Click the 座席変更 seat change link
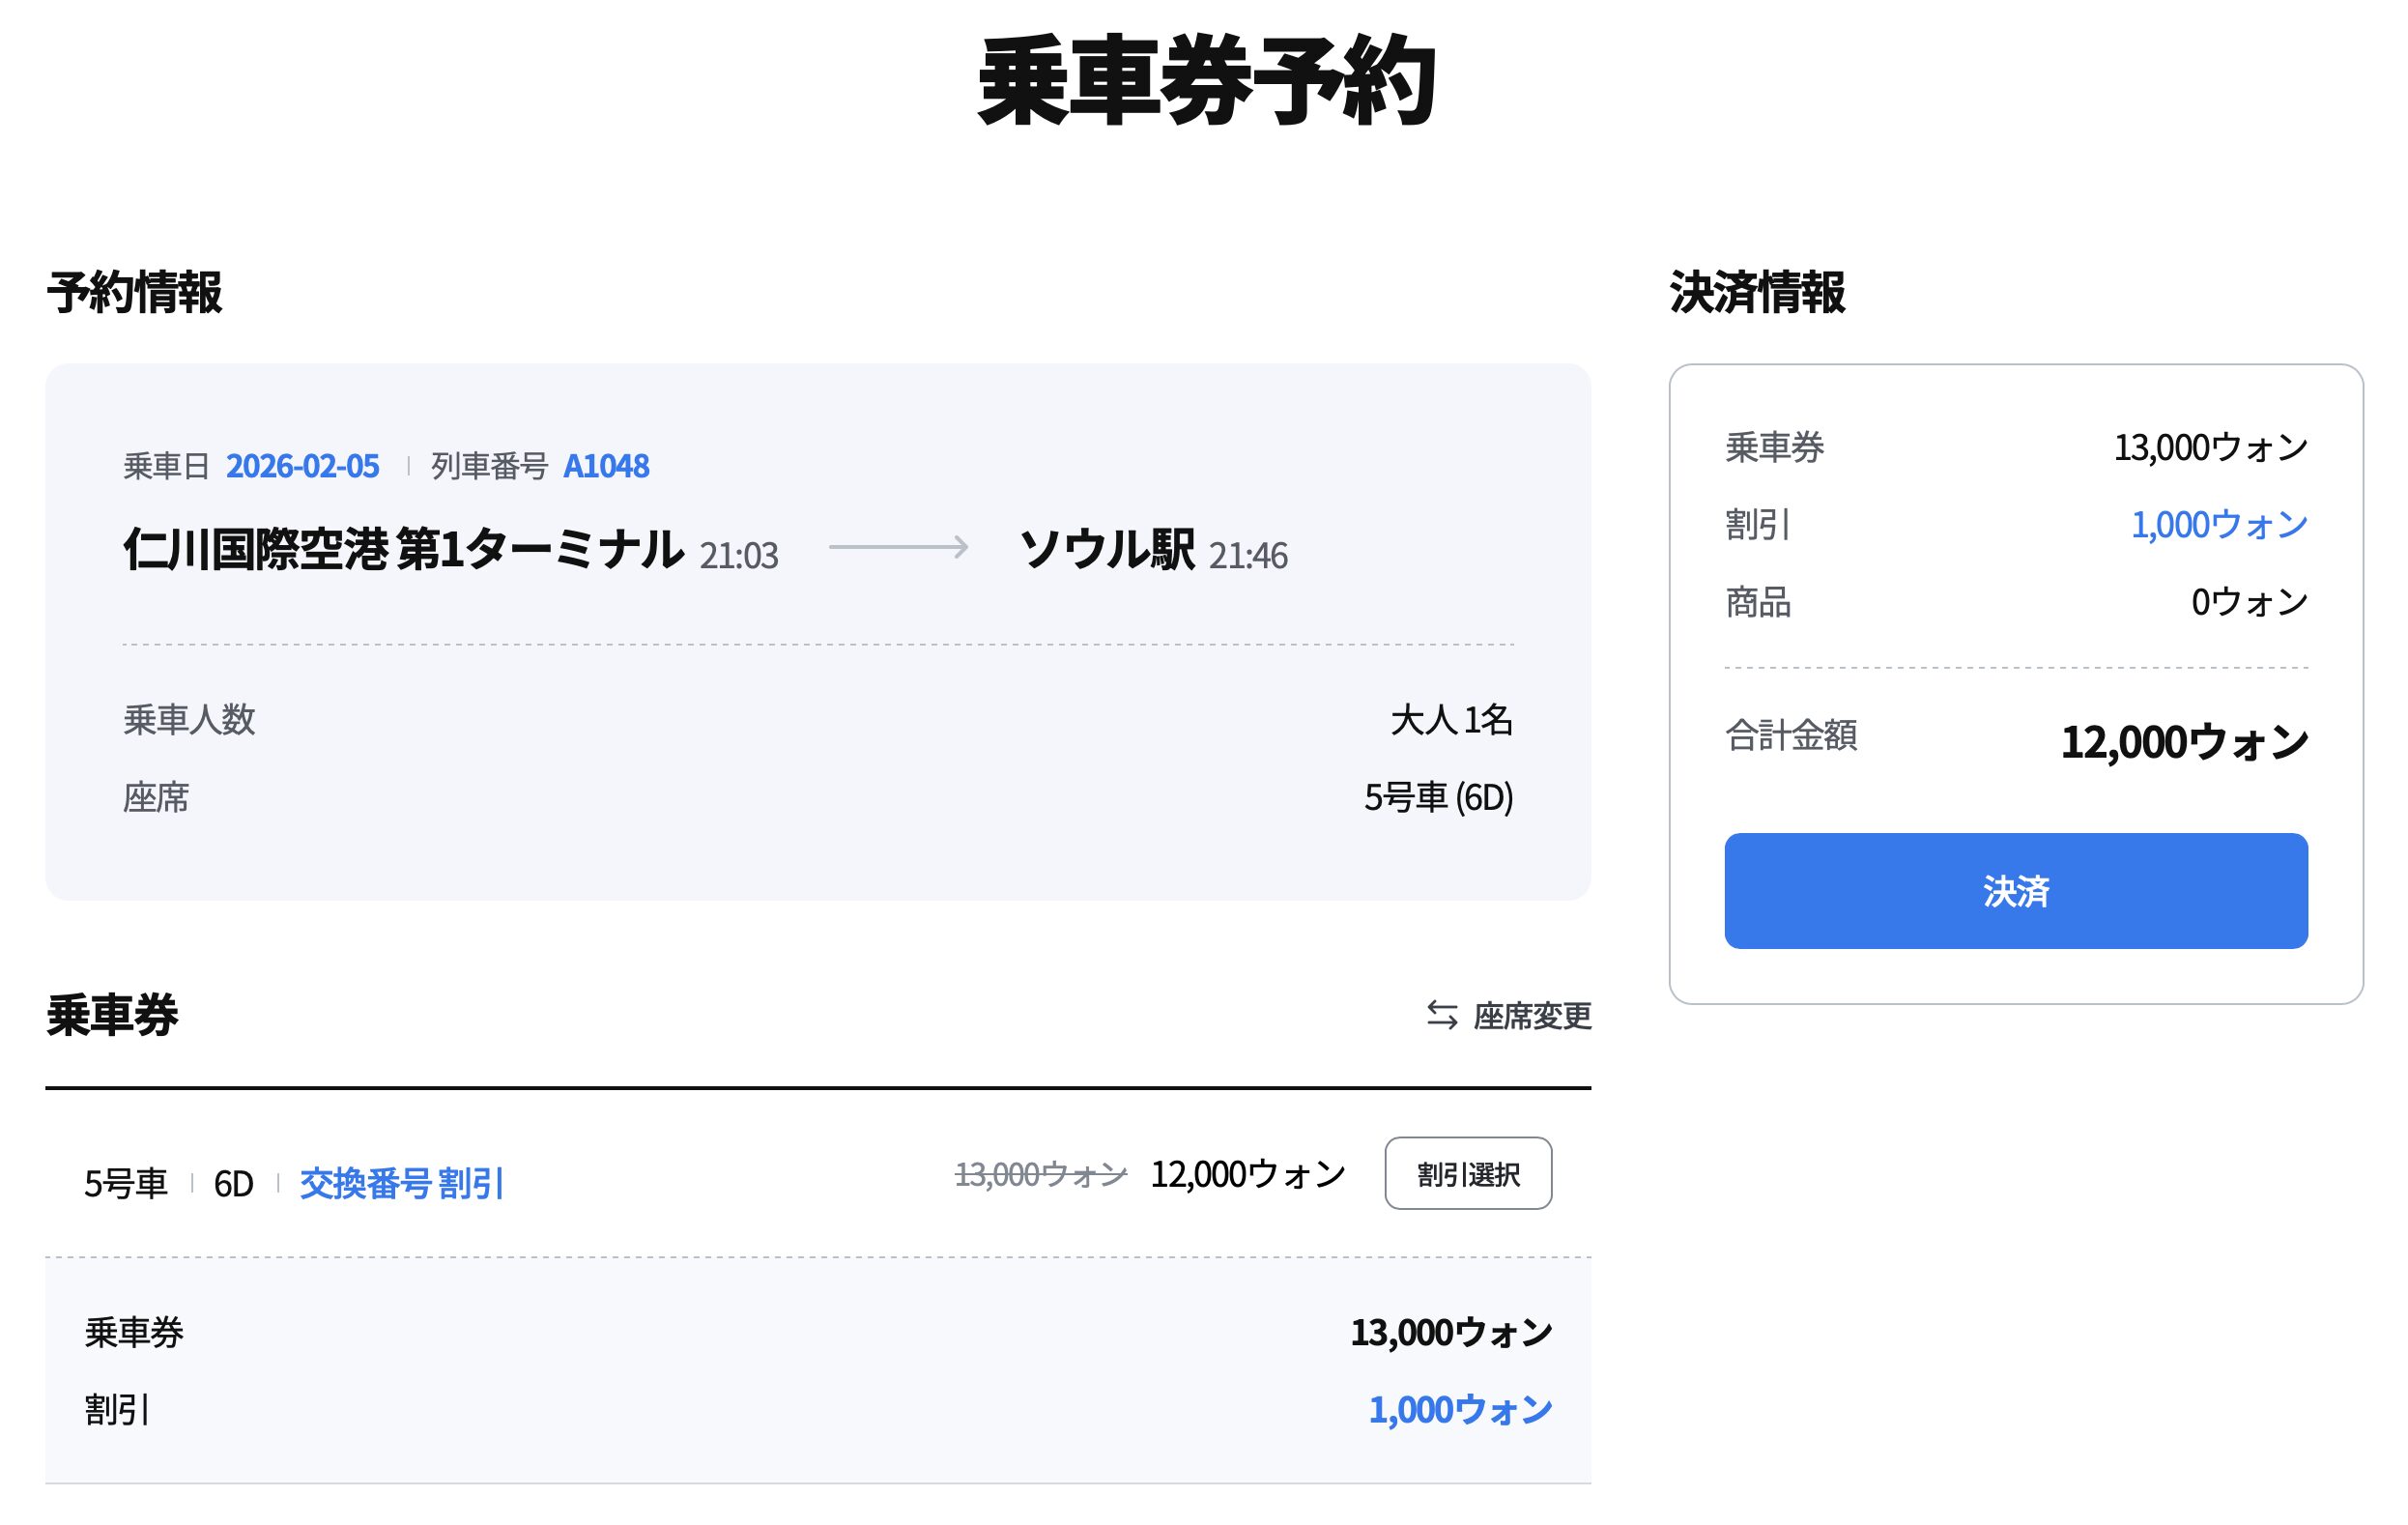This screenshot has height=1525, width=2408. (x=1531, y=1016)
